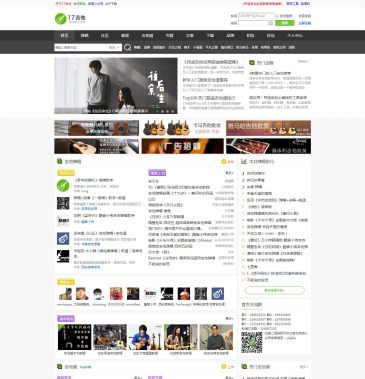365x379 pixels.
Task: Open the 下载 navigation tab
Action: (210, 35)
